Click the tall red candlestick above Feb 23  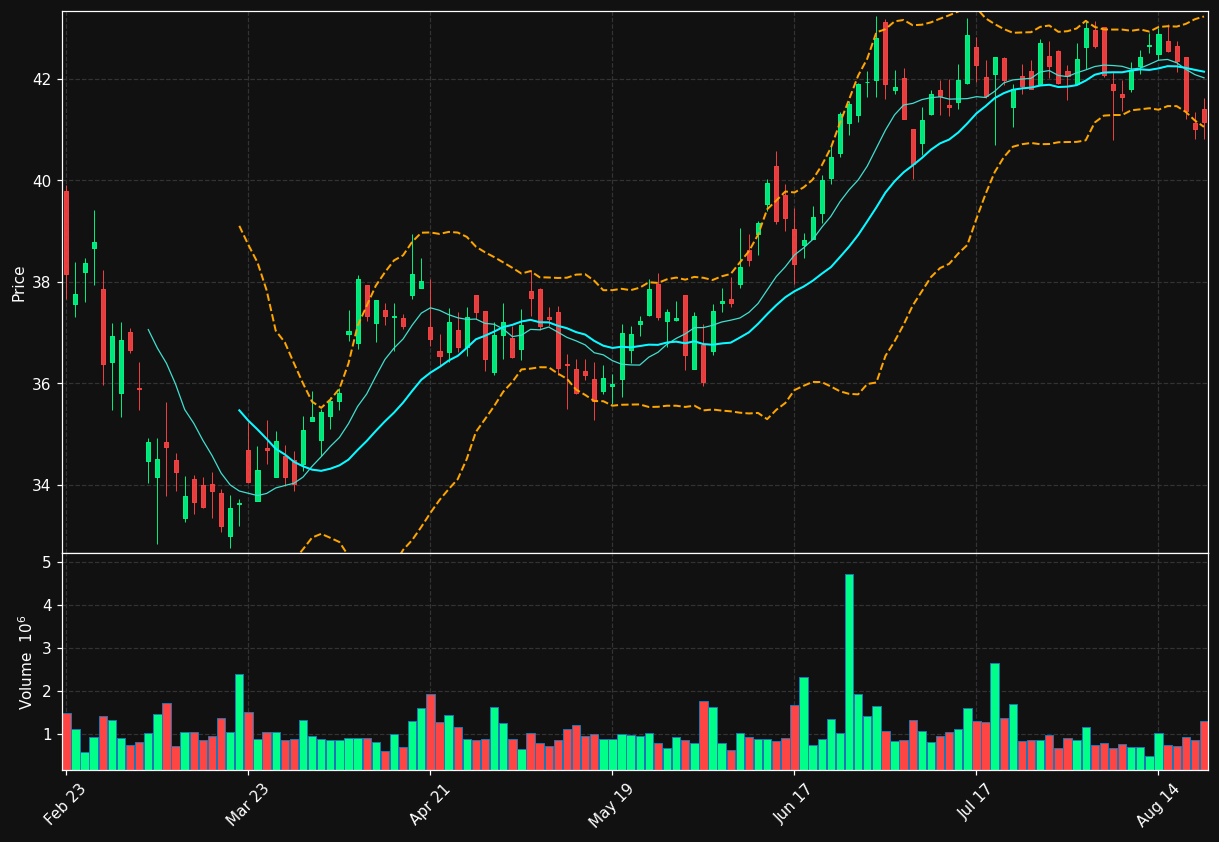click(x=66, y=233)
